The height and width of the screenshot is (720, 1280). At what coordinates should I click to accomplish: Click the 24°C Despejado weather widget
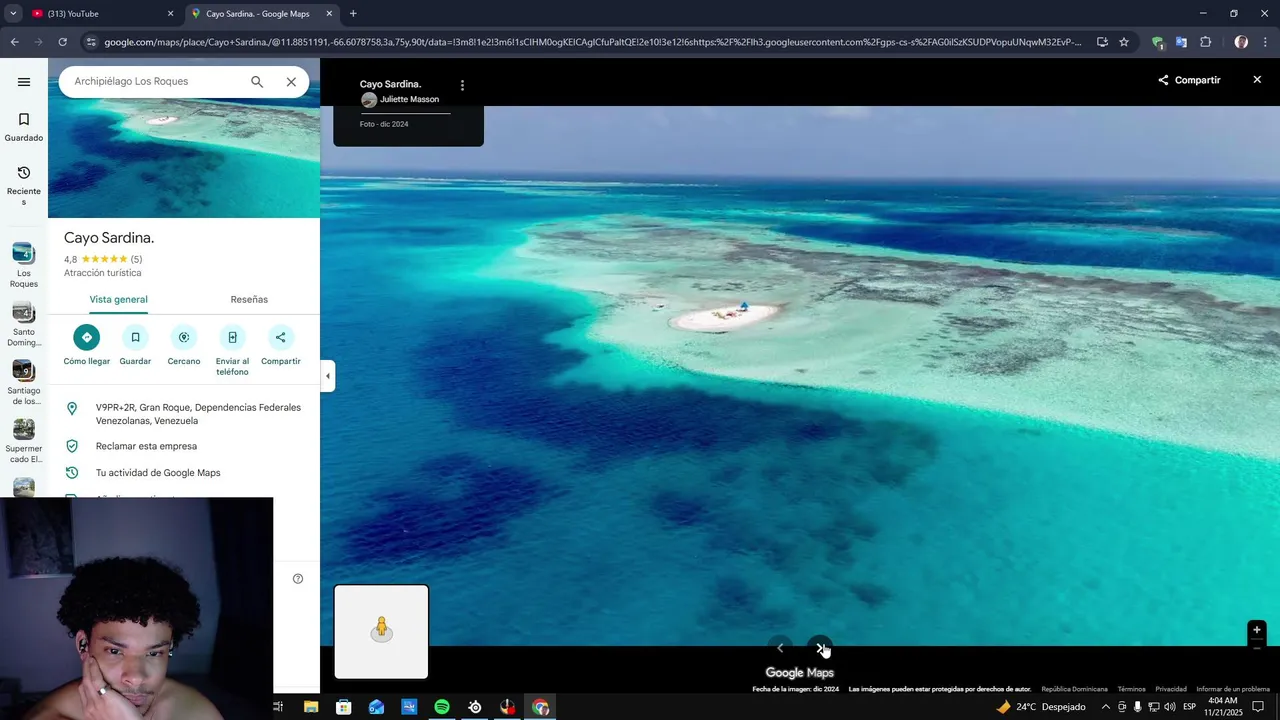(1040, 707)
